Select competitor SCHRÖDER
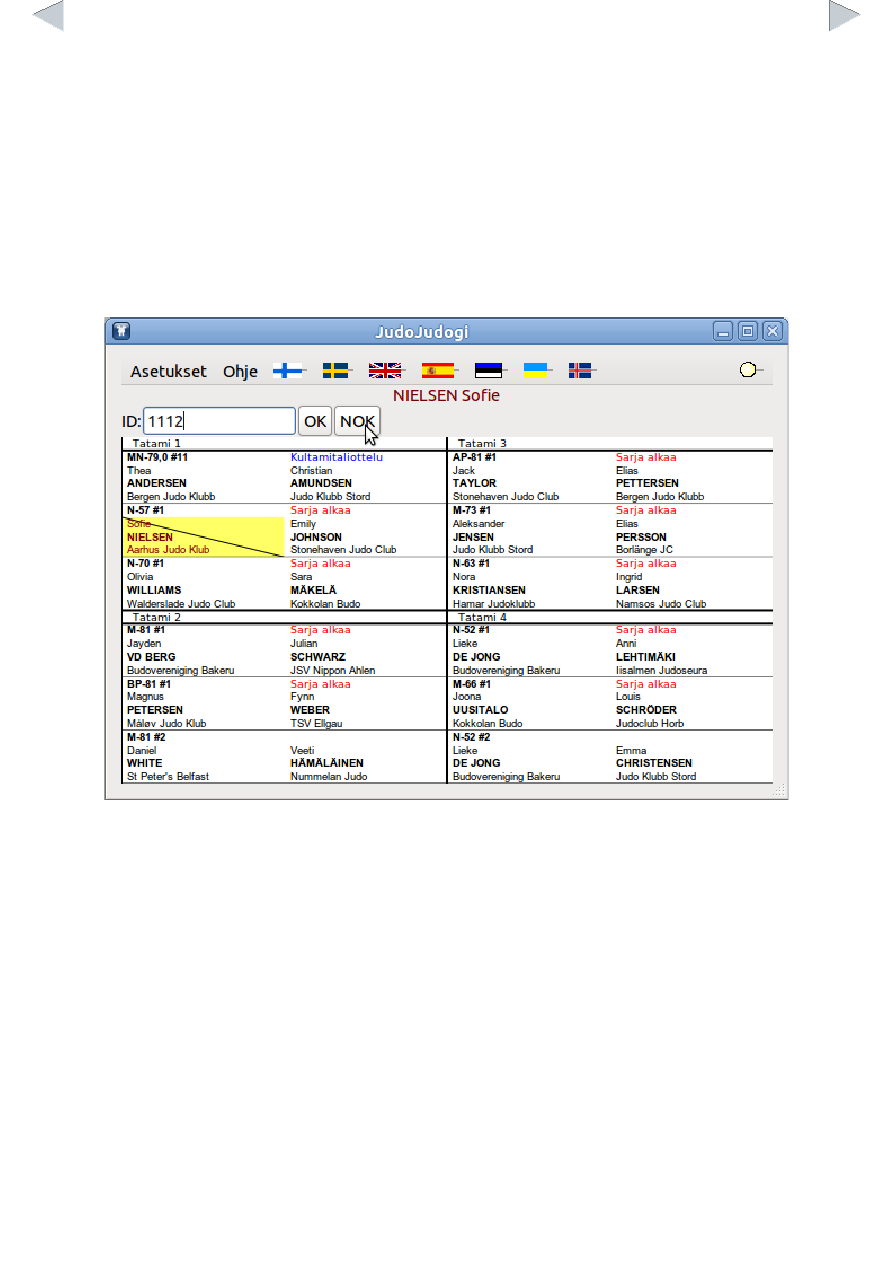The height and width of the screenshot is (1263, 893). coord(646,710)
